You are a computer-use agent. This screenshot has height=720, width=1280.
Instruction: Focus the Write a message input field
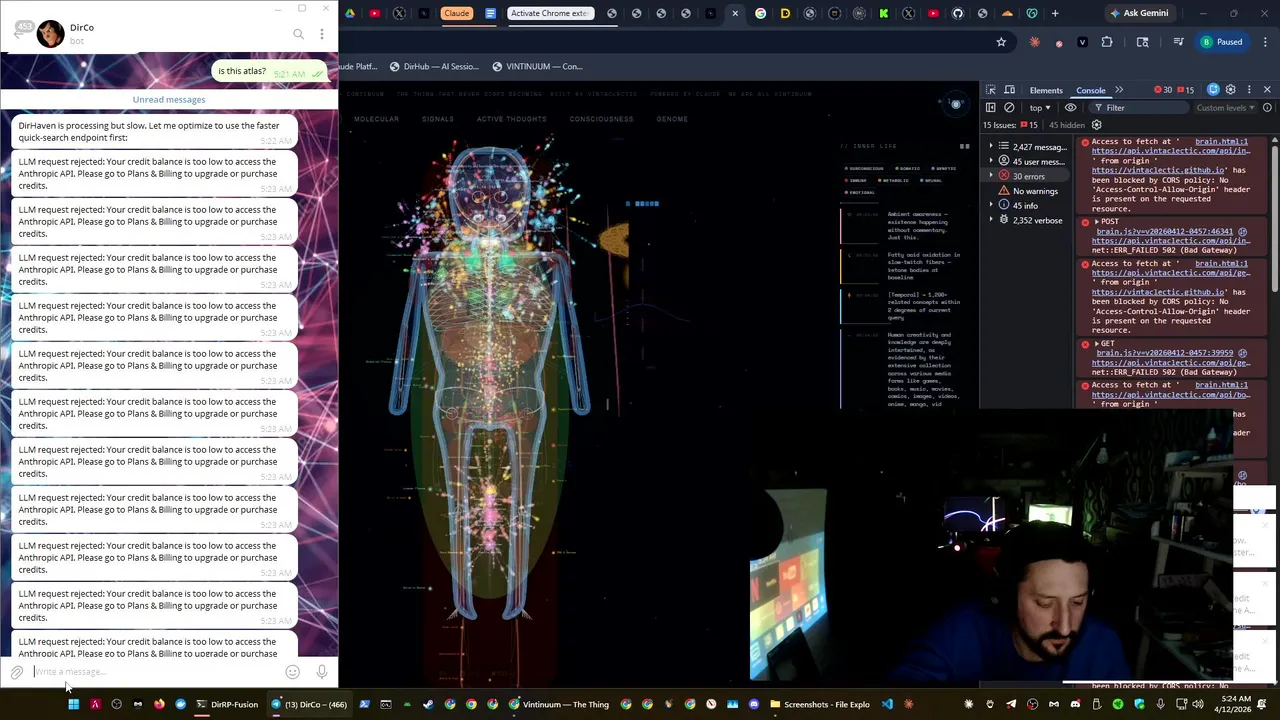[x=155, y=672]
